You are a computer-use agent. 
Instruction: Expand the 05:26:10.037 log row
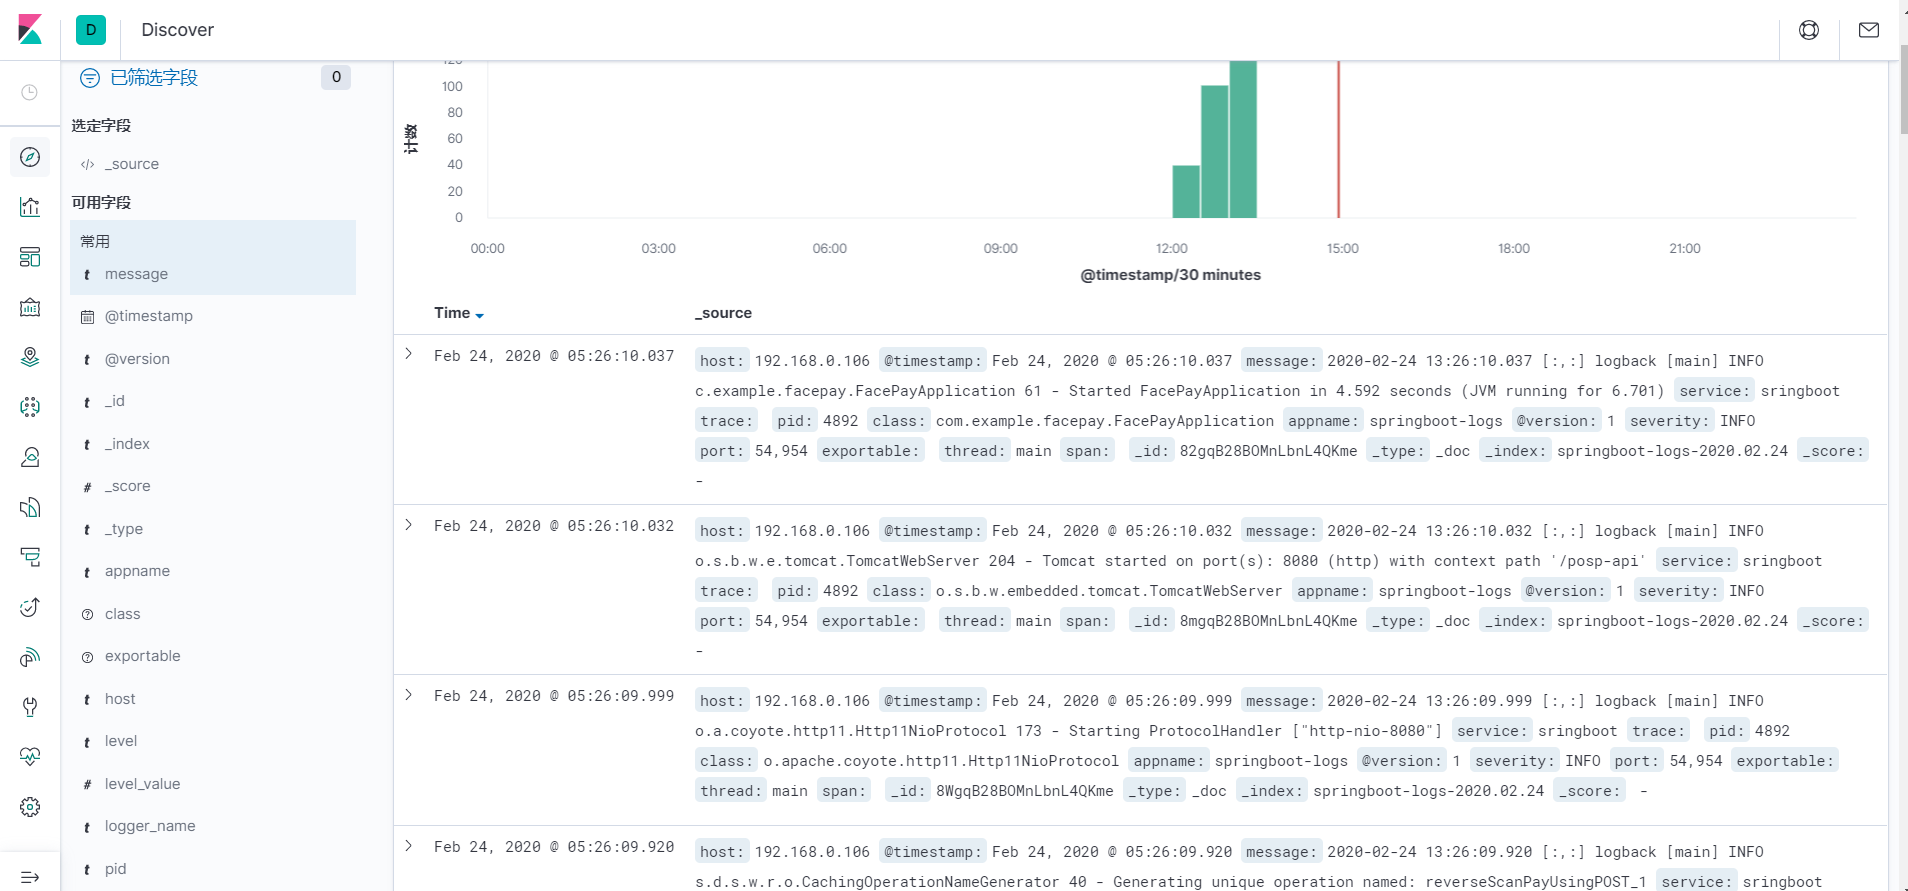pos(409,354)
